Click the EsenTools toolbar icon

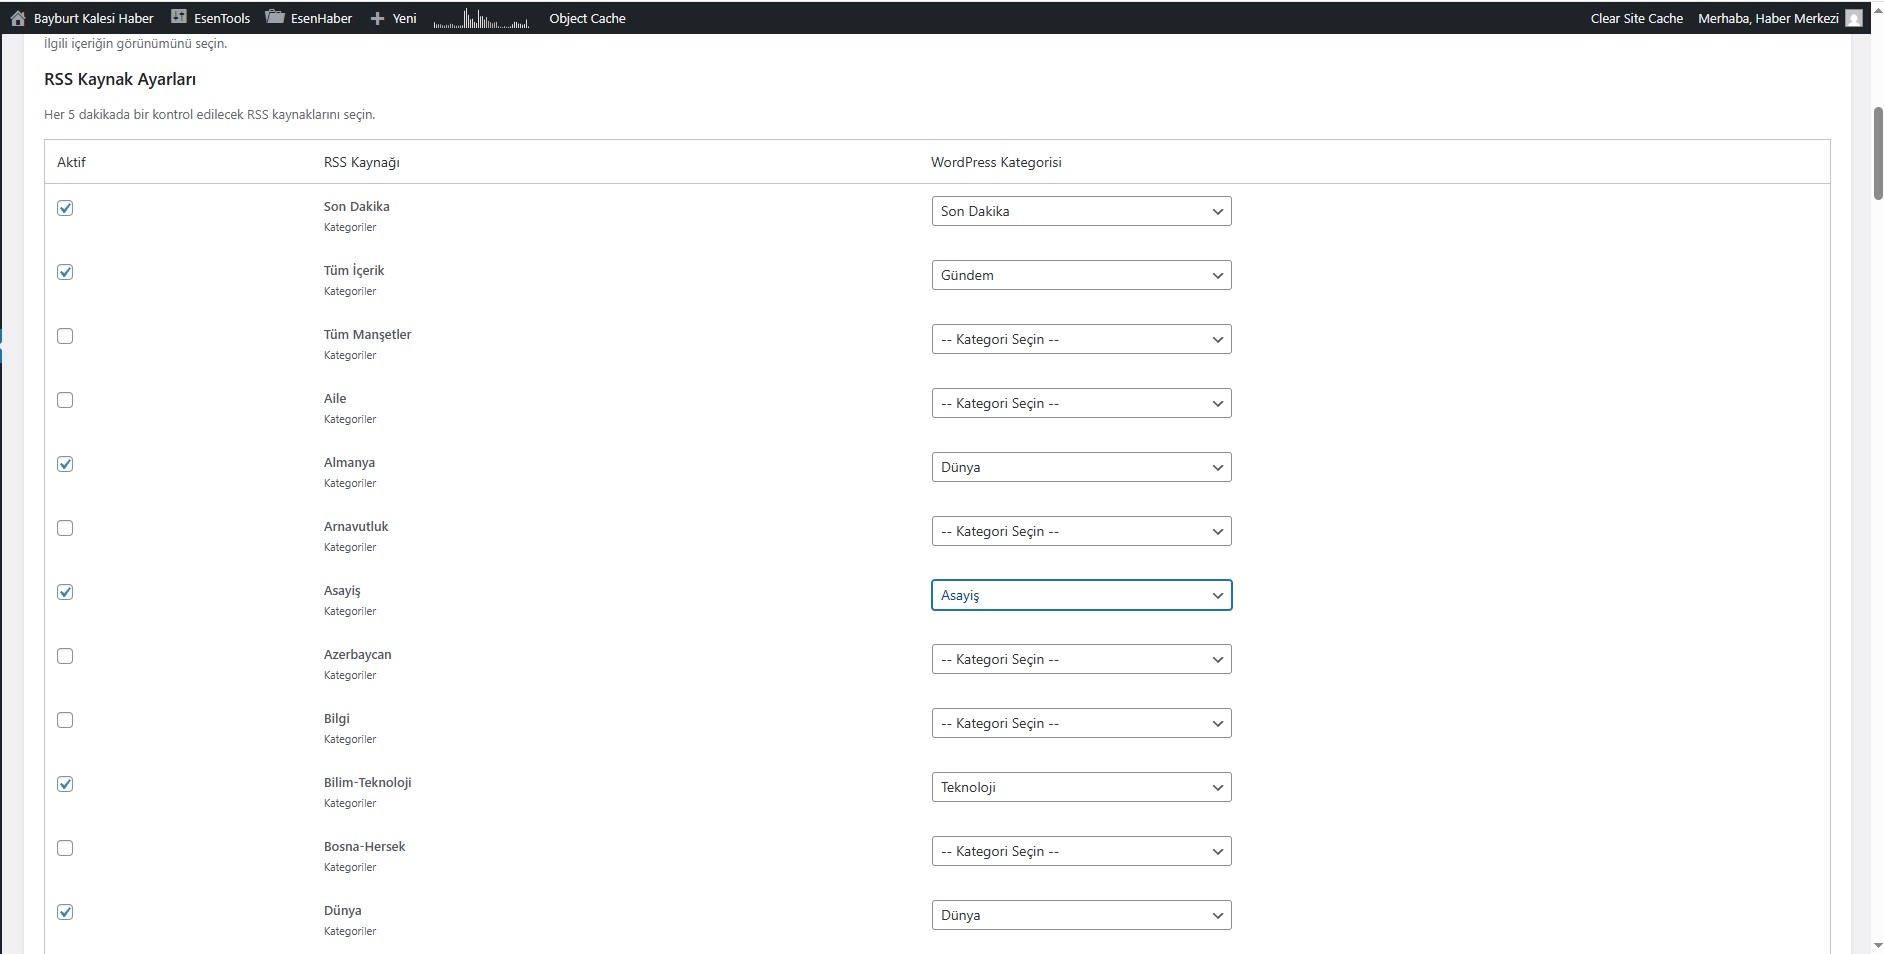[x=179, y=17]
